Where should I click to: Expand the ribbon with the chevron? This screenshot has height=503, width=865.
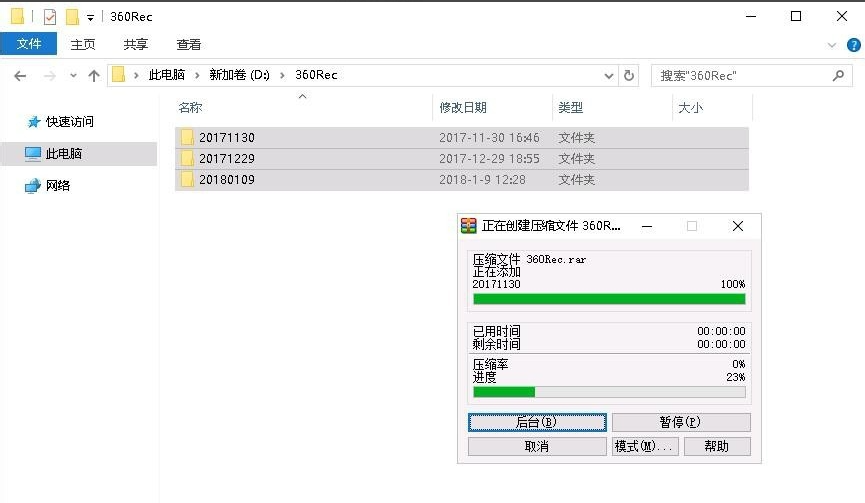click(832, 45)
